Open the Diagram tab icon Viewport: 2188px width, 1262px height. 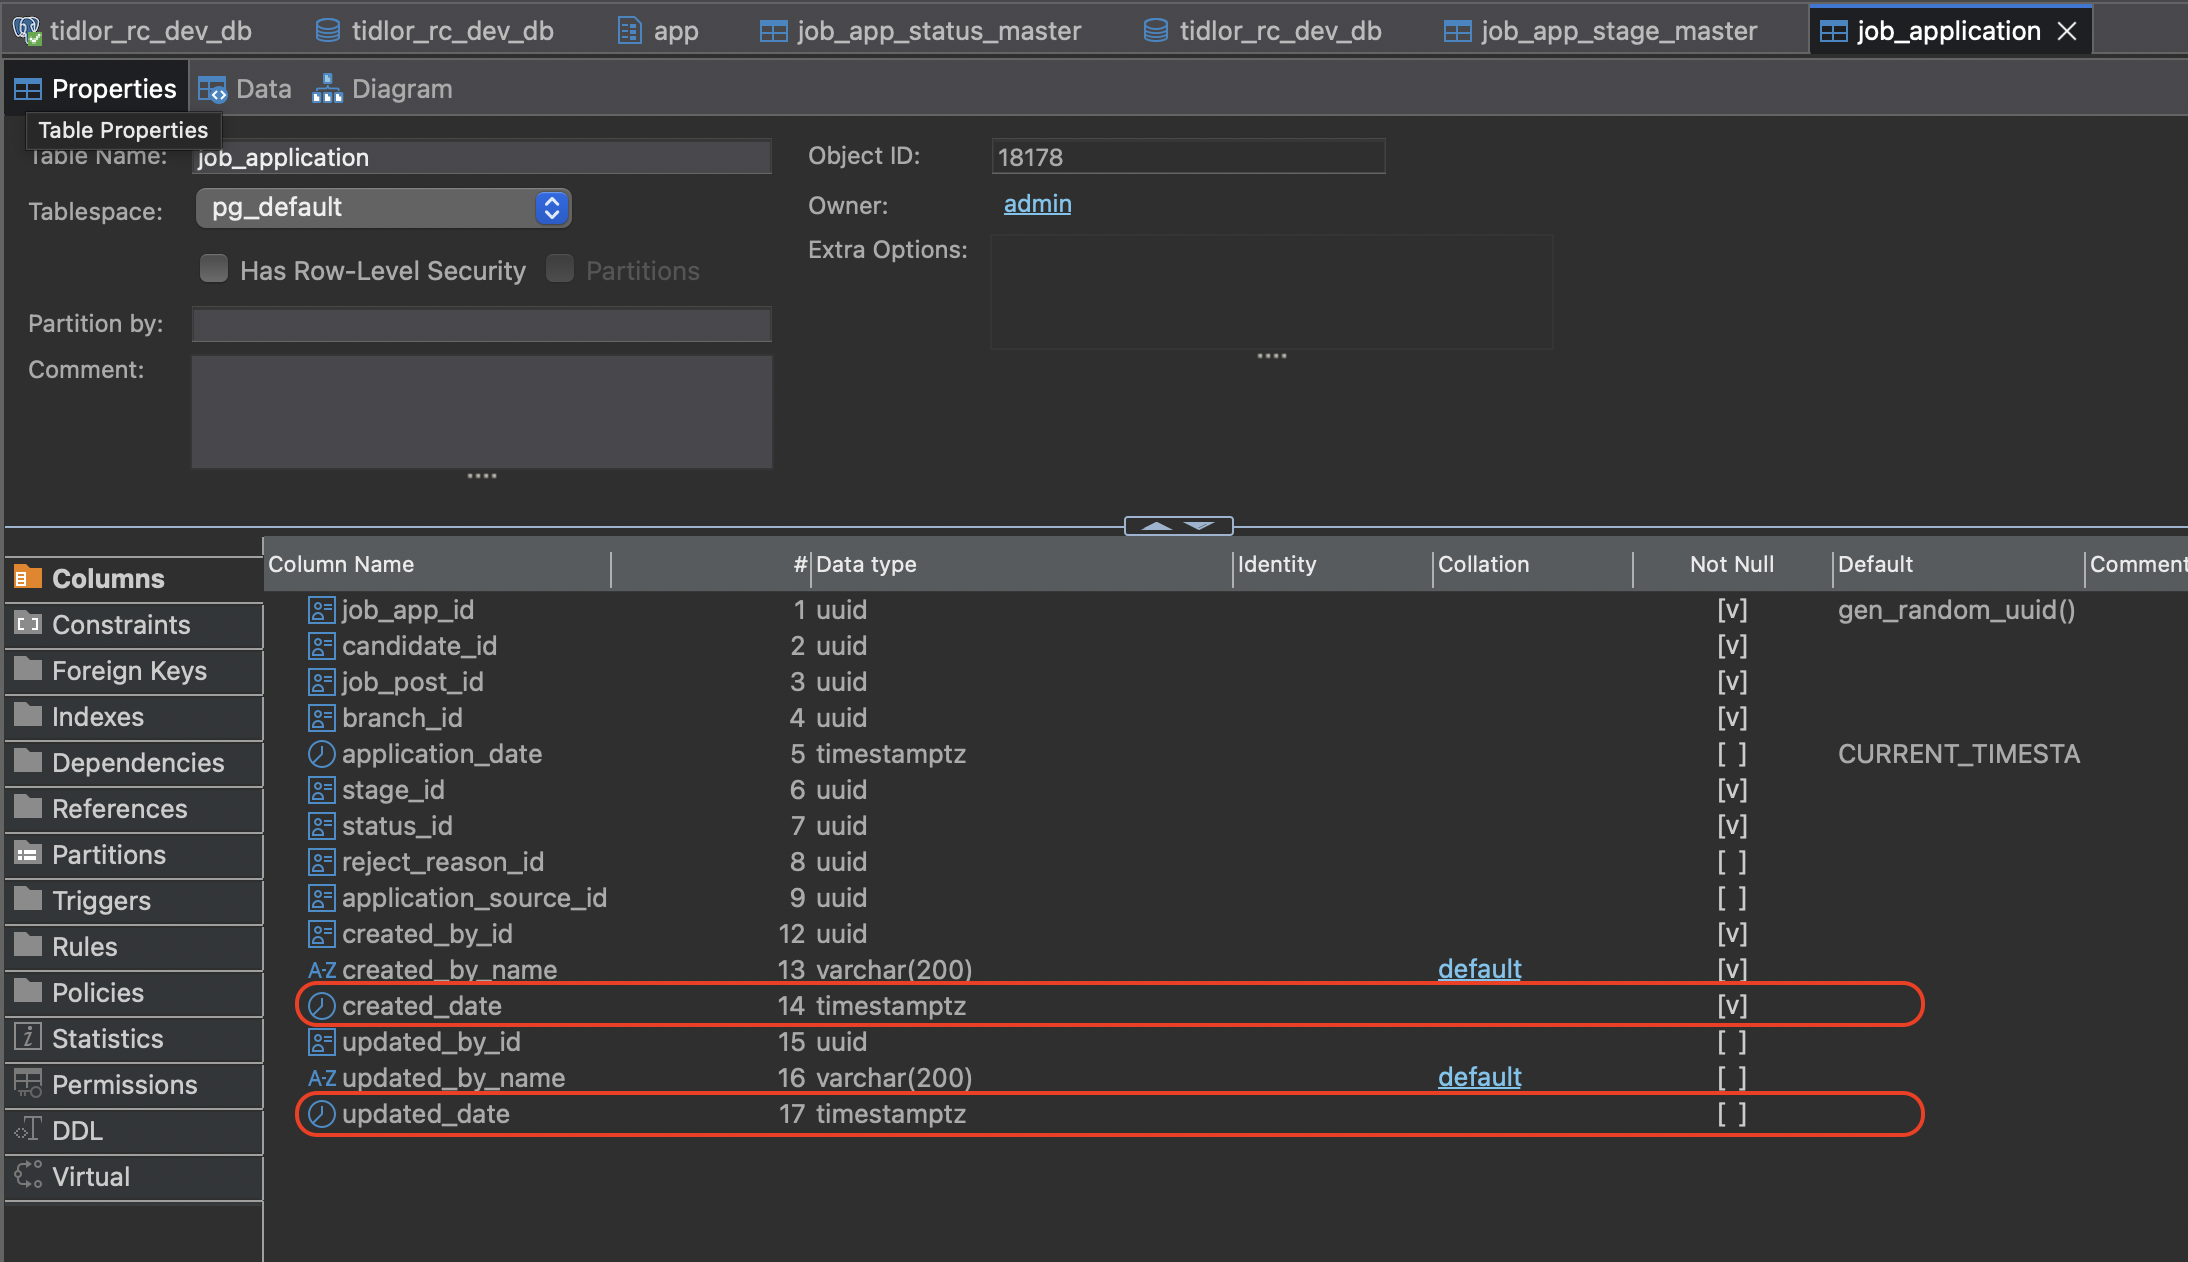327,90
